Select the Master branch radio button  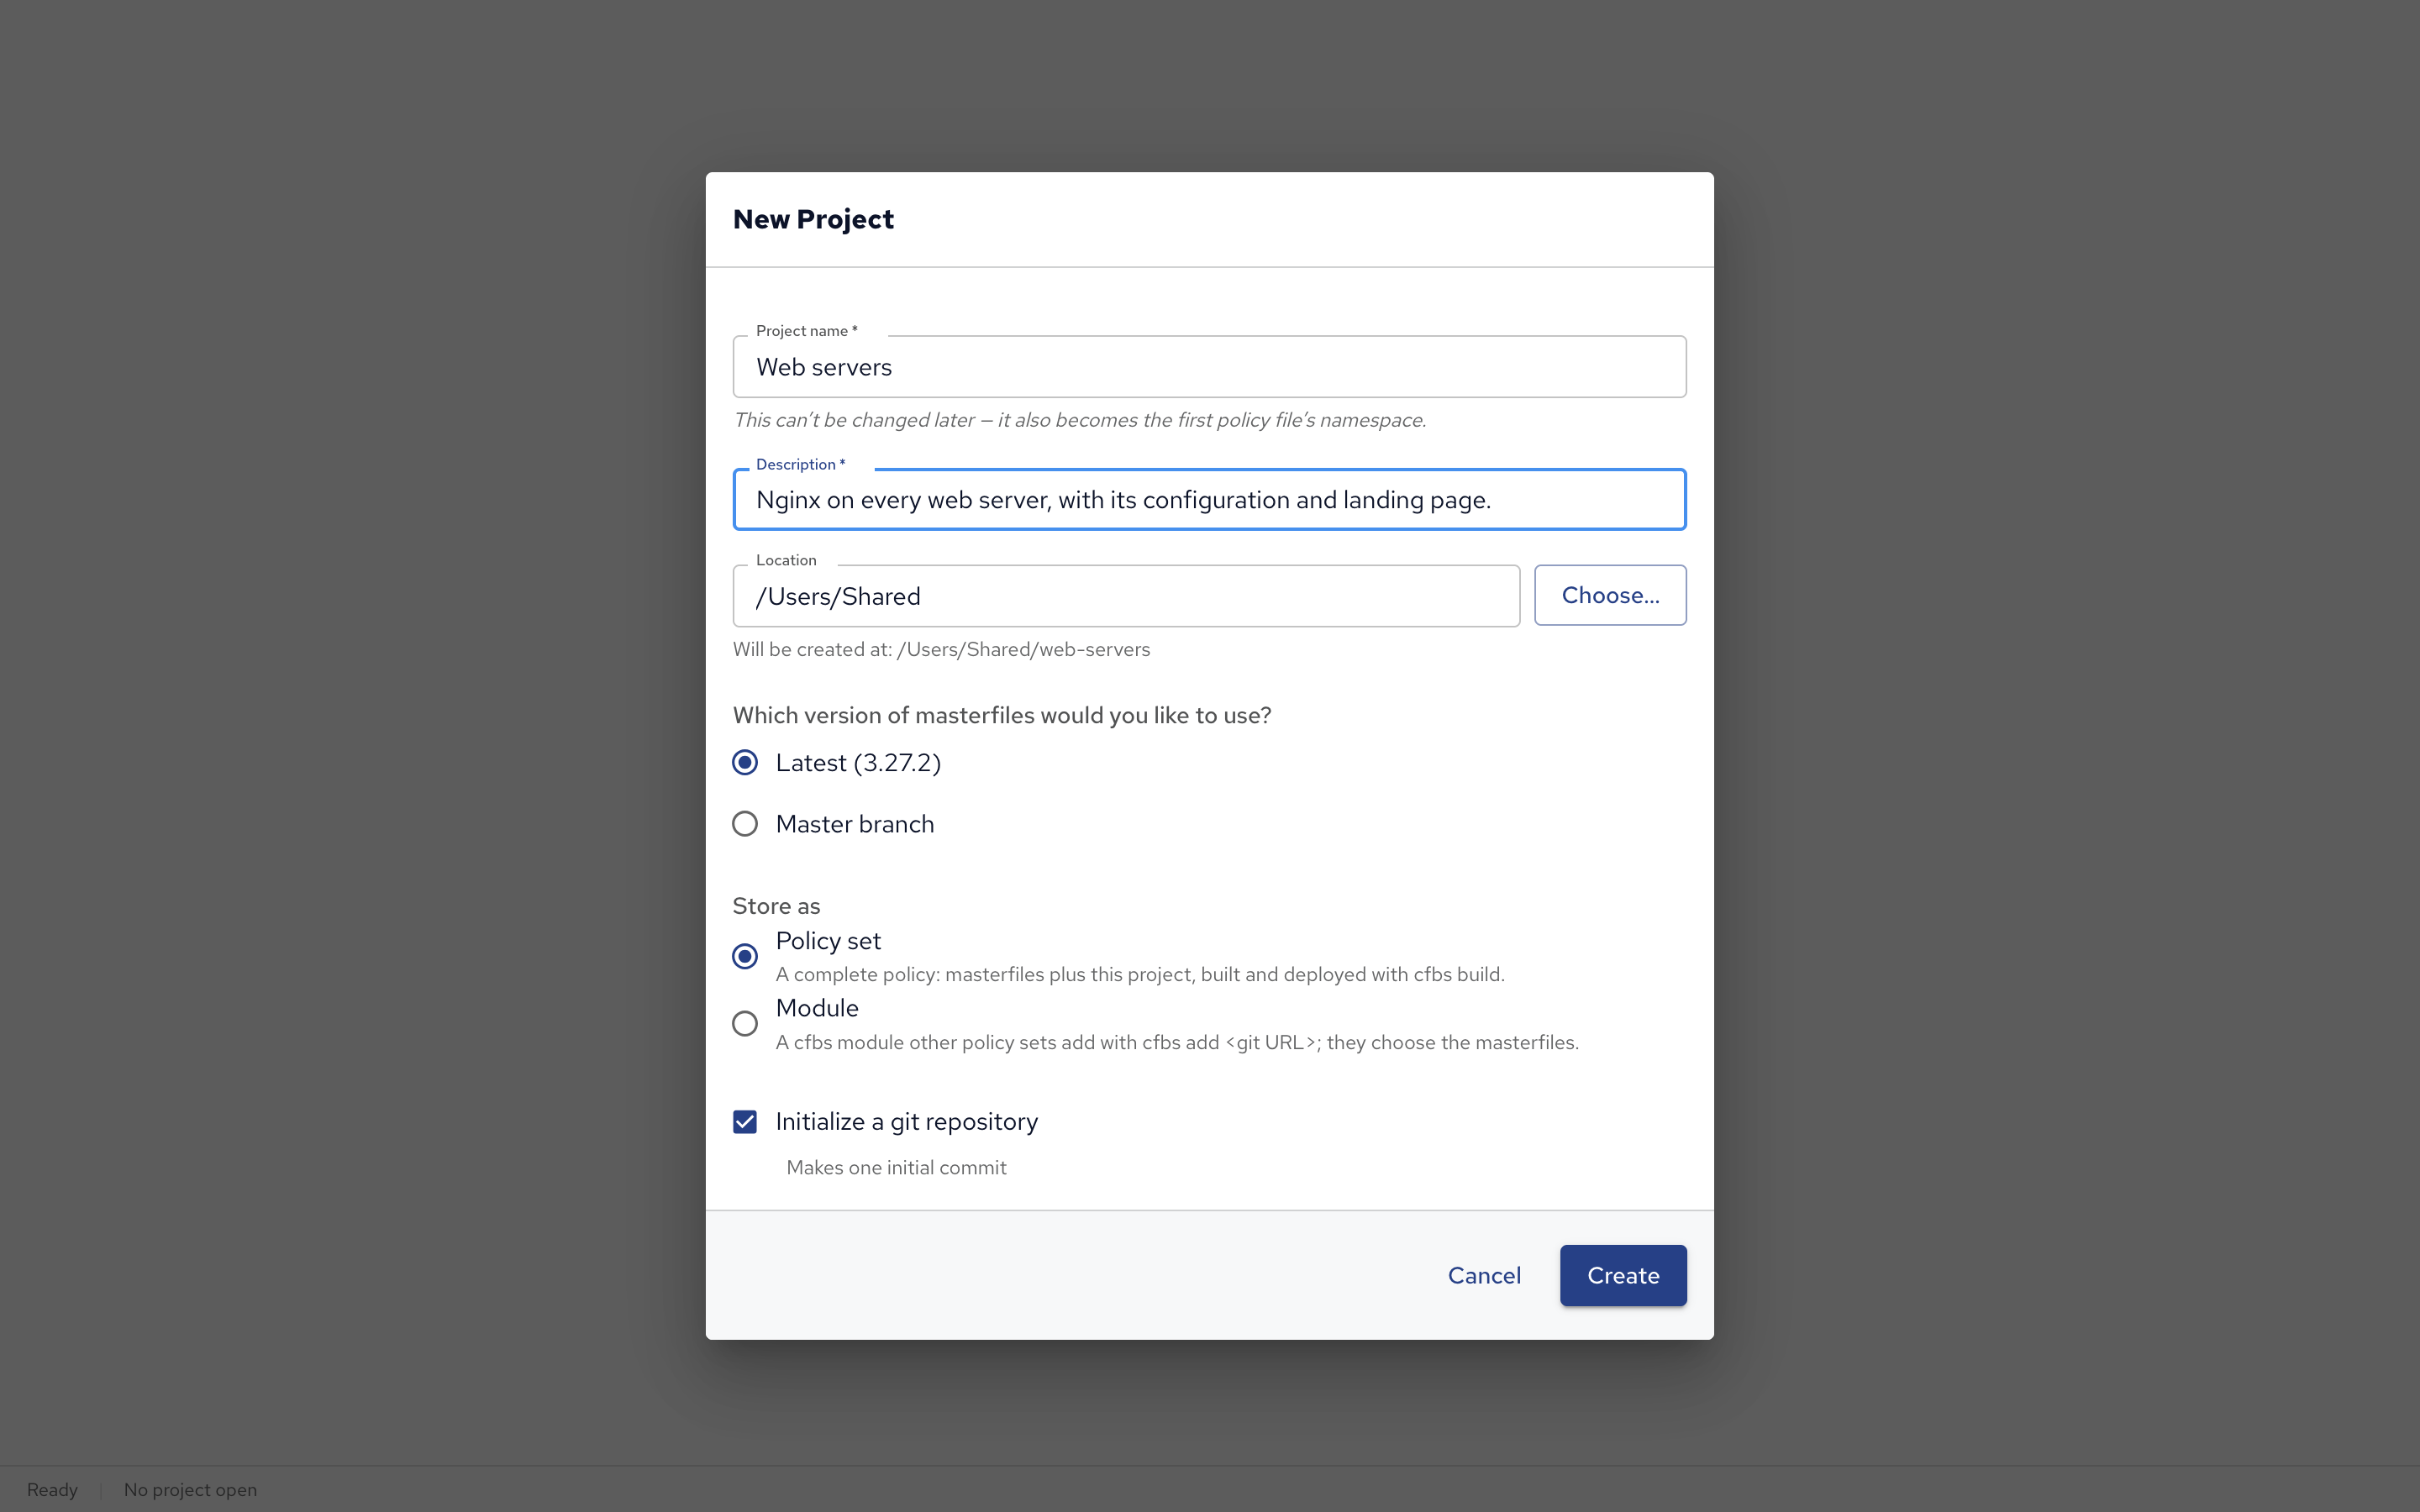(x=745, y=824)
